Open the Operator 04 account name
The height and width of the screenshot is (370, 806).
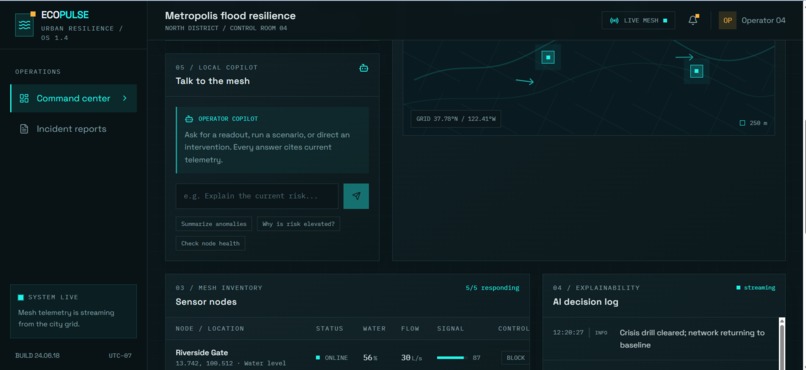coord(763,21)
